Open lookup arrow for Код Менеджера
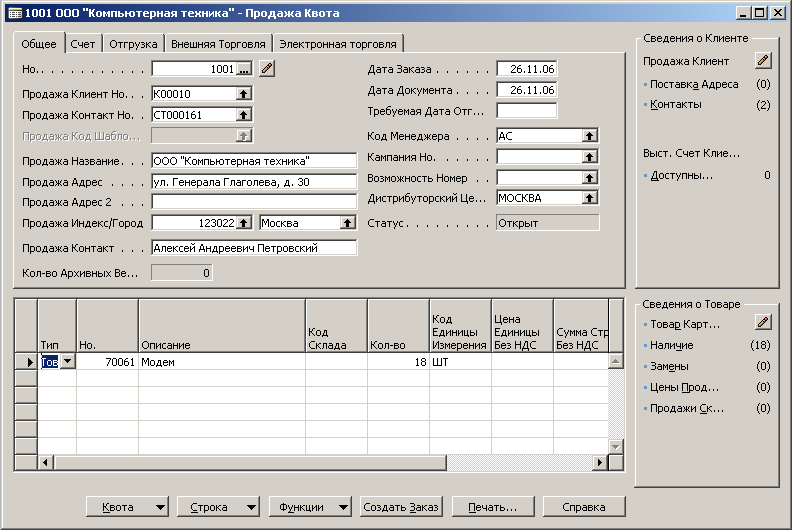792x530 pixels. (x=589, y=135)
